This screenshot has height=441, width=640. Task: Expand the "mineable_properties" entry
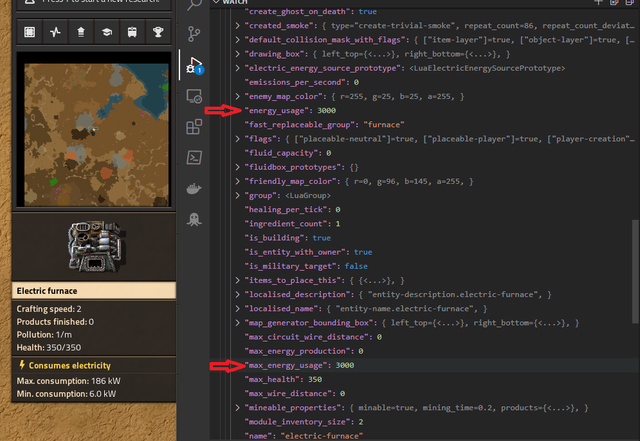click(x=238, y=408)
